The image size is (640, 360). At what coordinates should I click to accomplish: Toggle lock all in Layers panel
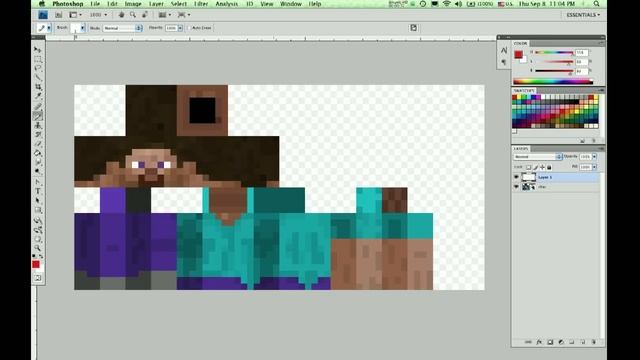tap(549, 167)
